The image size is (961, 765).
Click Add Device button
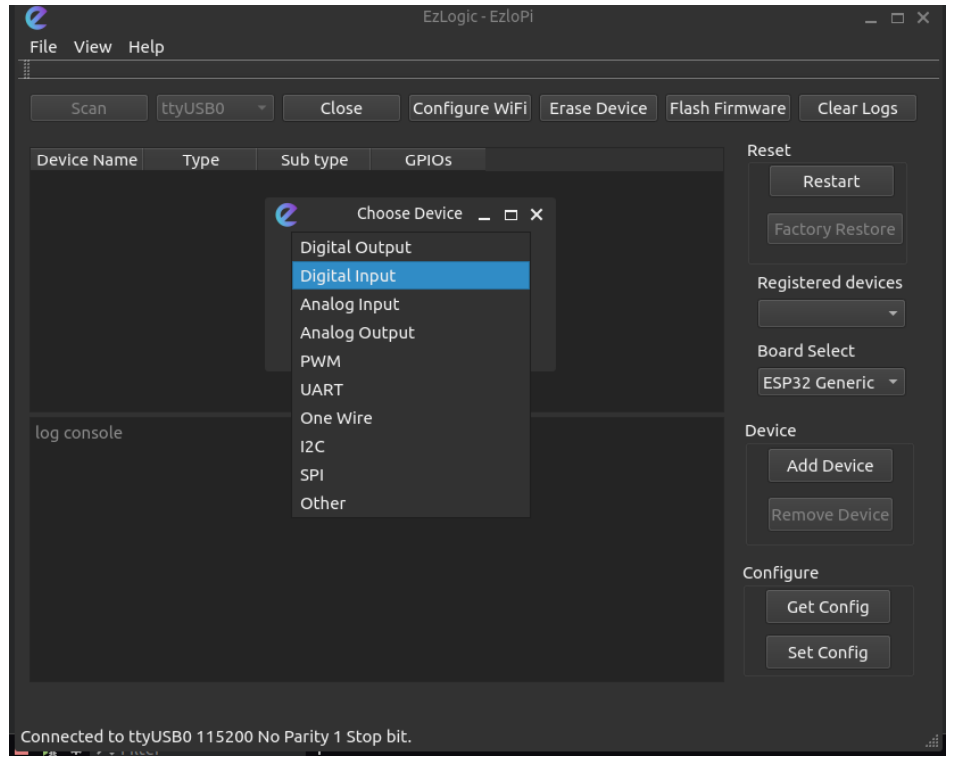pyautogui.click(x=830, y=466)
